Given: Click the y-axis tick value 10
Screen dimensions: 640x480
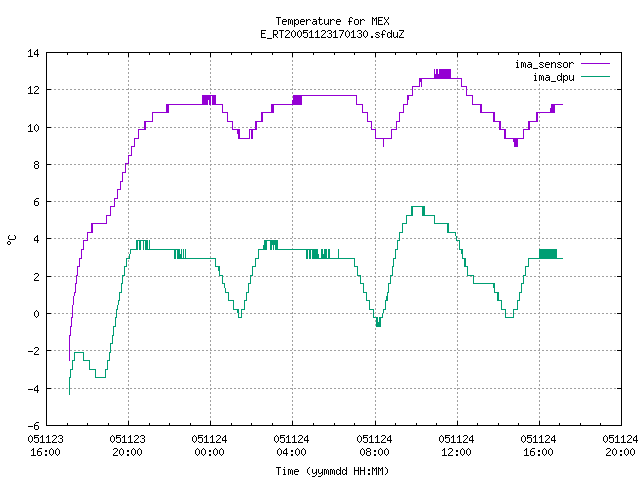Looking at the screenshot, I should 33,128.
